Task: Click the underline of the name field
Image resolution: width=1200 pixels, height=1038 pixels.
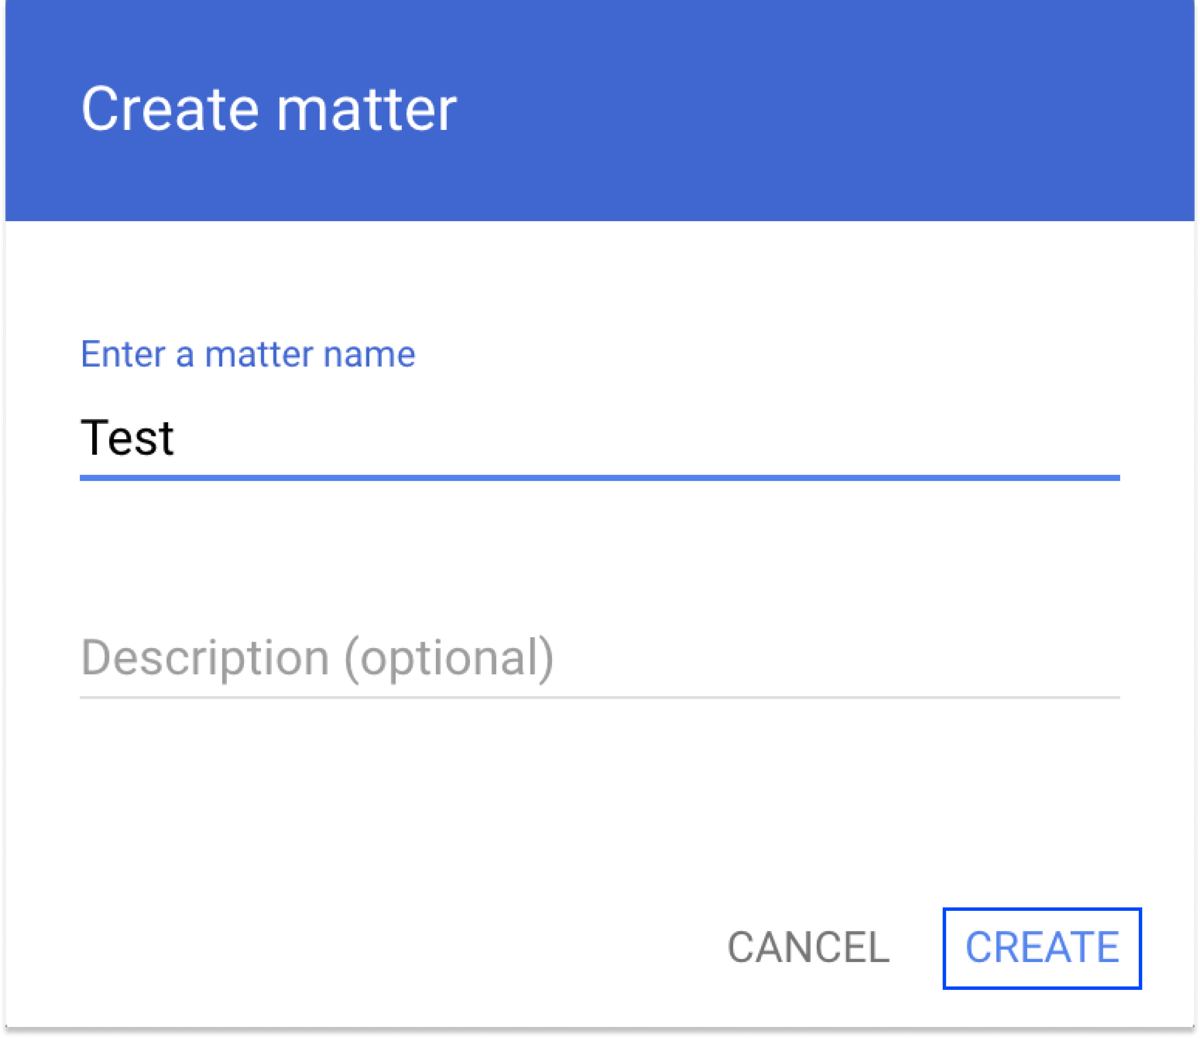Action: click(x=600, y=480)
